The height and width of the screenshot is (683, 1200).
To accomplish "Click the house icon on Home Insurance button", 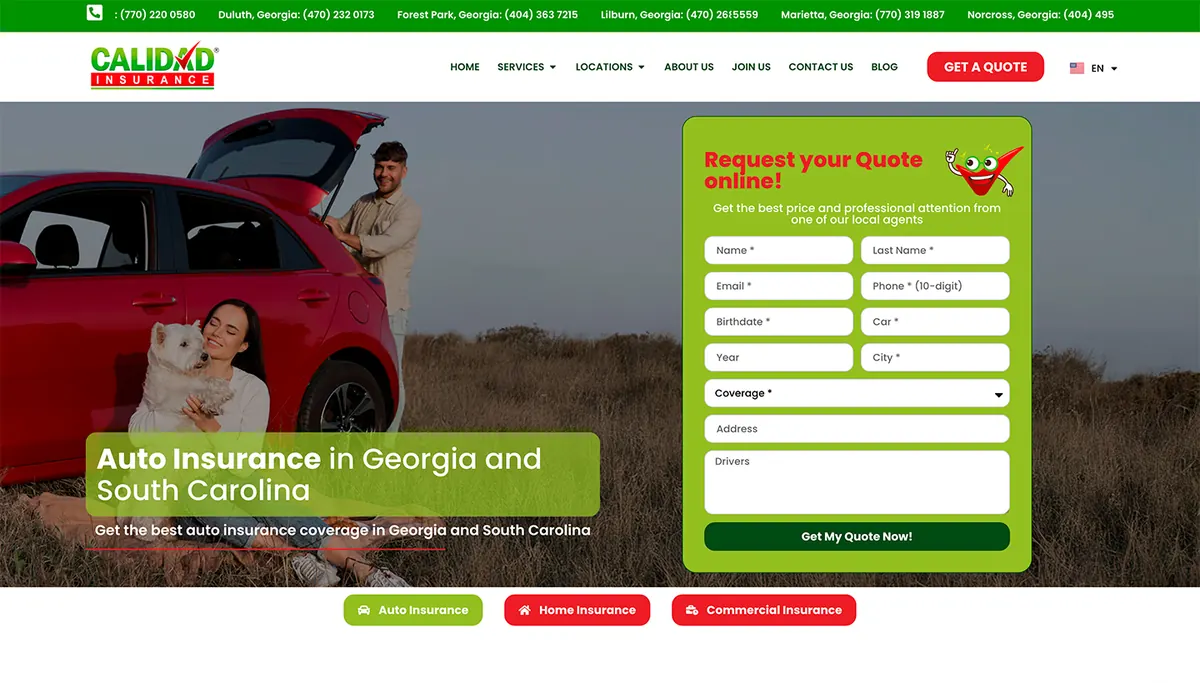I will [524, 610].
